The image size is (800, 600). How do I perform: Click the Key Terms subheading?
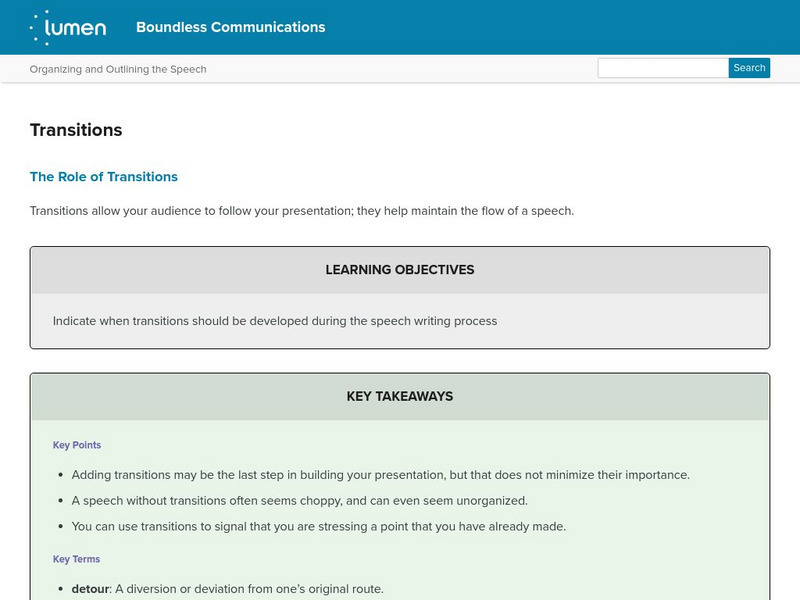tap(77, 559)
